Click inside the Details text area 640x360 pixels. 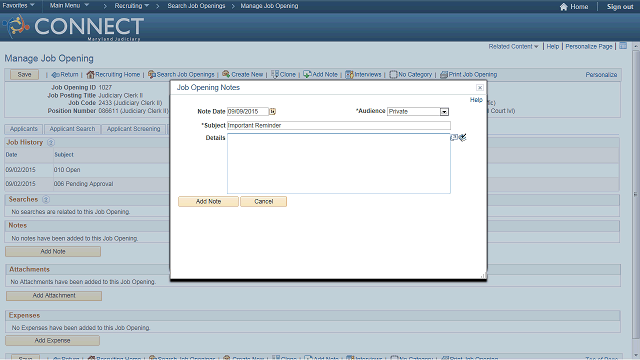point(339,163)
